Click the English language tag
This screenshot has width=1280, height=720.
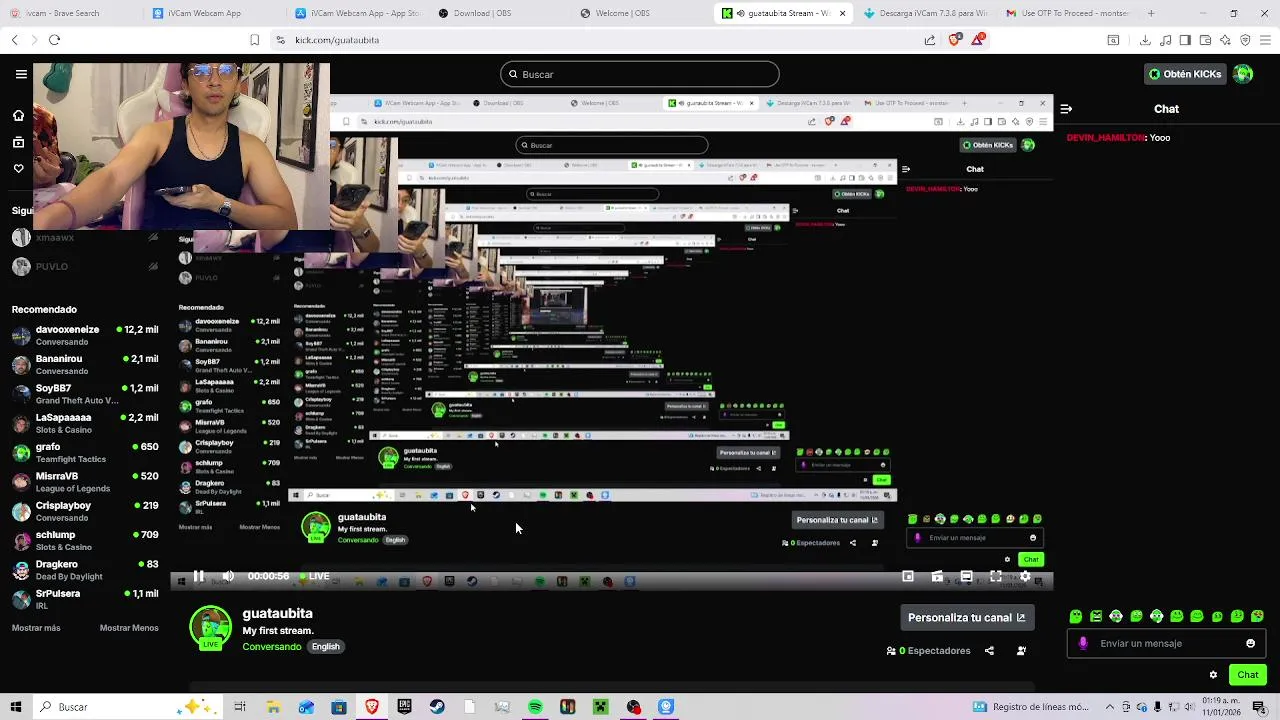pos(325,647)
